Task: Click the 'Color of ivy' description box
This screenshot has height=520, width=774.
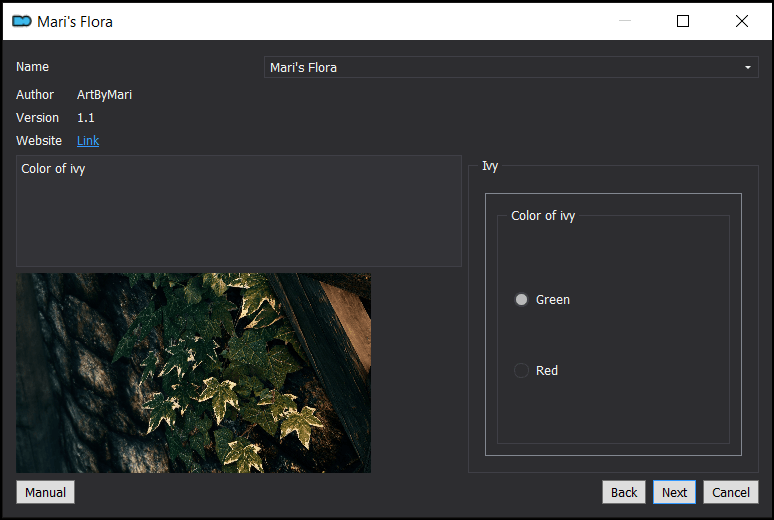Action: pyautogui.click(x=239, y=211)
